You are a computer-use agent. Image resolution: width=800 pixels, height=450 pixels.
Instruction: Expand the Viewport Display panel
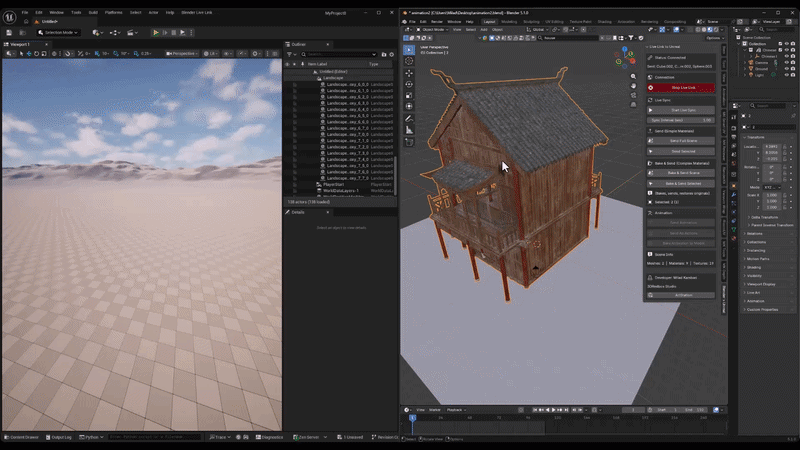(x=761, y=284)
